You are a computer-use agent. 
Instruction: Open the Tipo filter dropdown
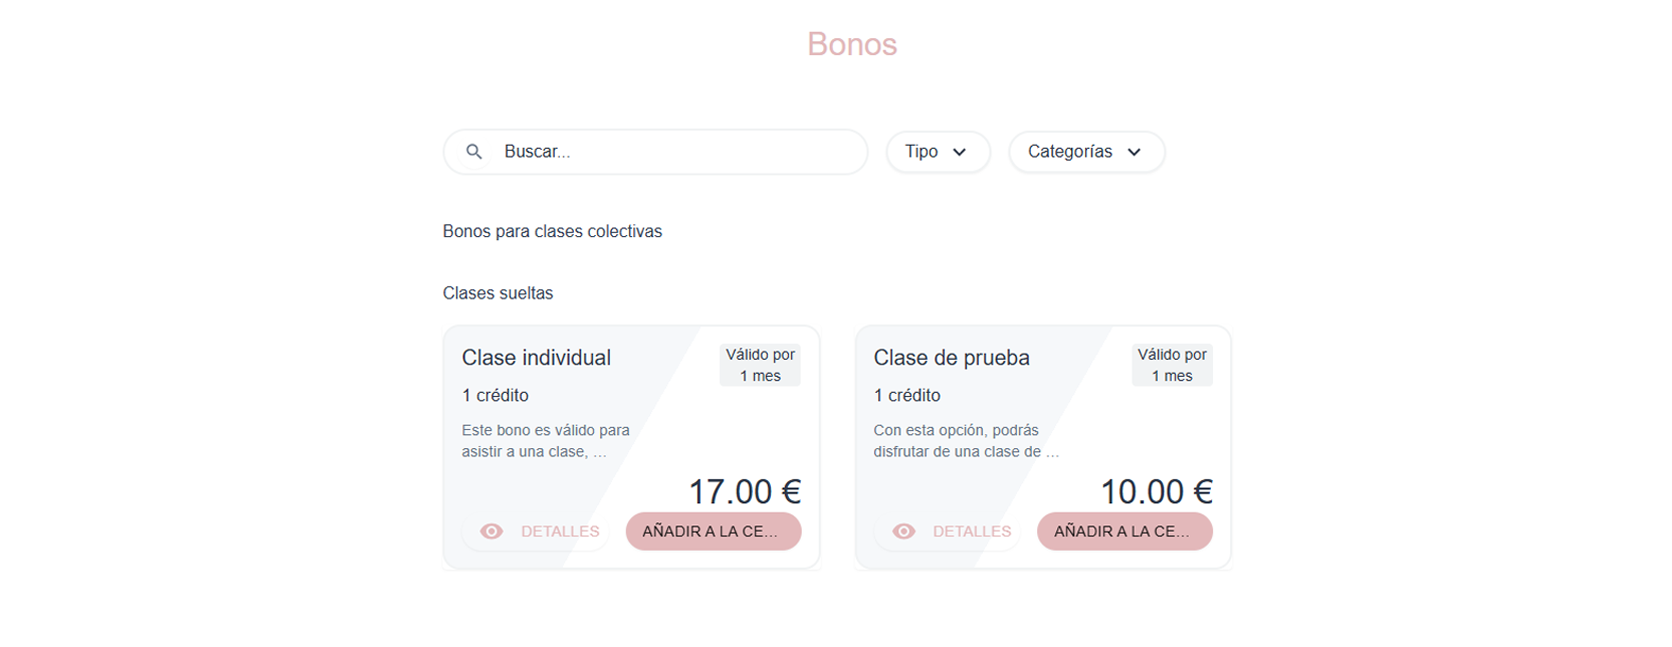(x=936, y=152)
